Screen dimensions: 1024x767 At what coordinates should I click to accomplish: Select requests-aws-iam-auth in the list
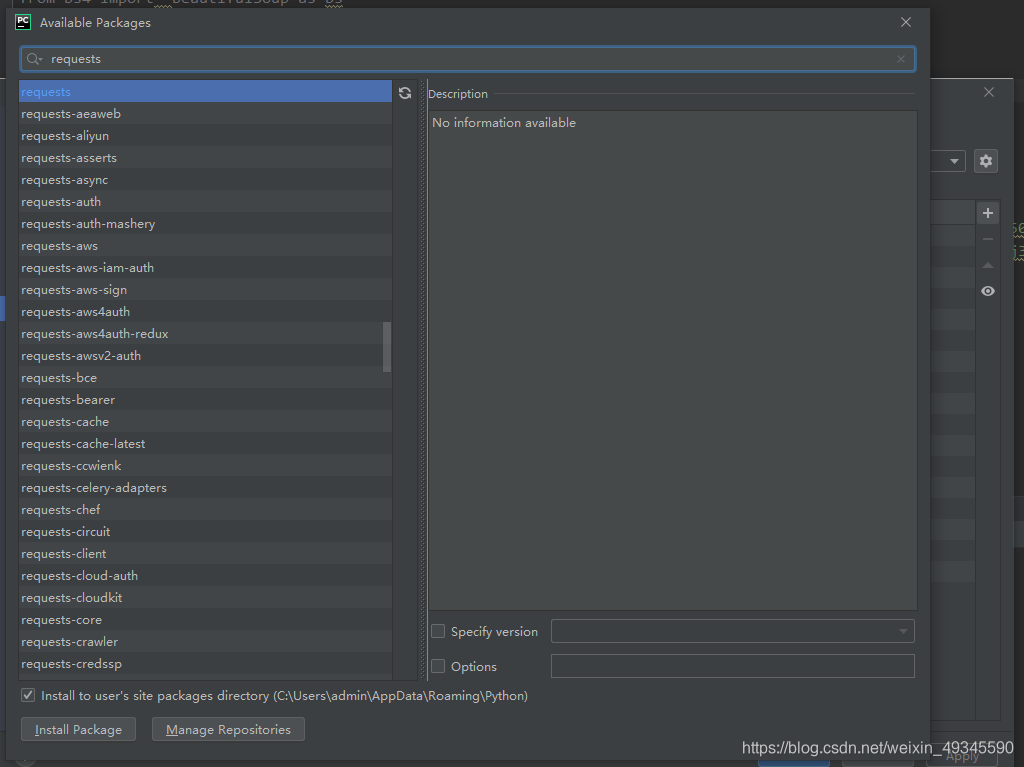pos(205,268)
